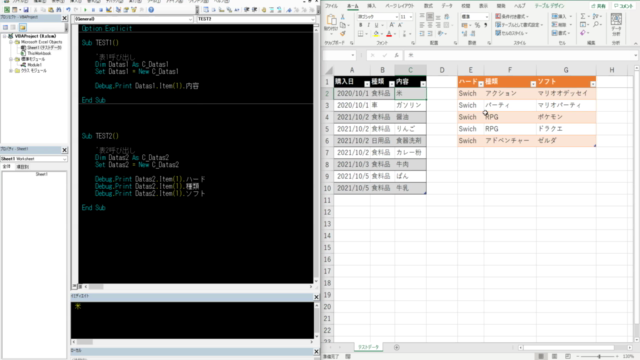The height and width of the screenshot is (360, 640).
Task: Toggle middle vertical alignment button
Action: tap(430, 17)
